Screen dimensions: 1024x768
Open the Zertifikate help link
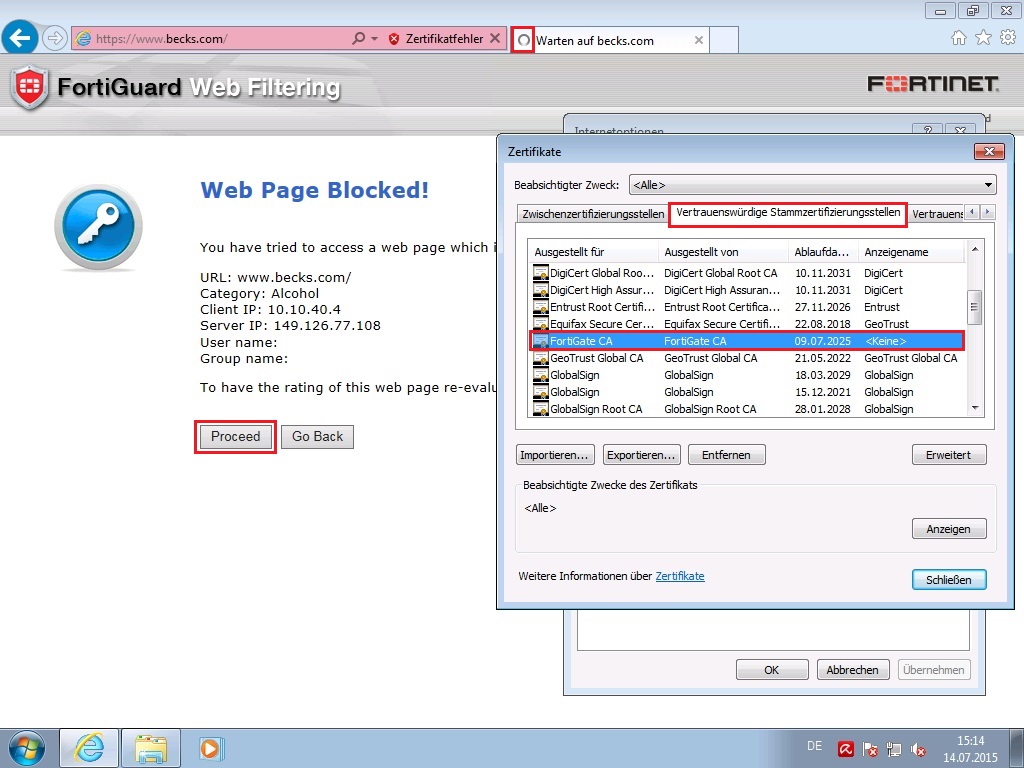pyautogui.click(x=680, y=576)
